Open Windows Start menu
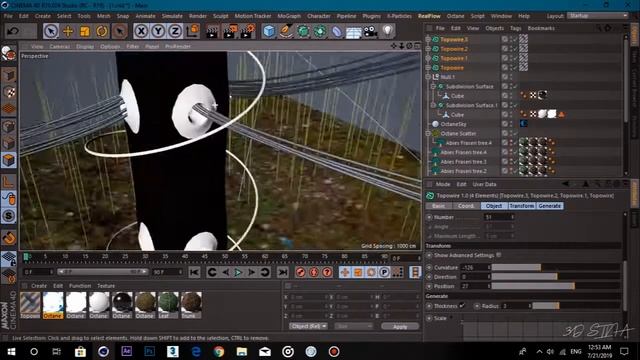Image resolution: width=640 pixels, height=360 pixels. coord(11,351)
